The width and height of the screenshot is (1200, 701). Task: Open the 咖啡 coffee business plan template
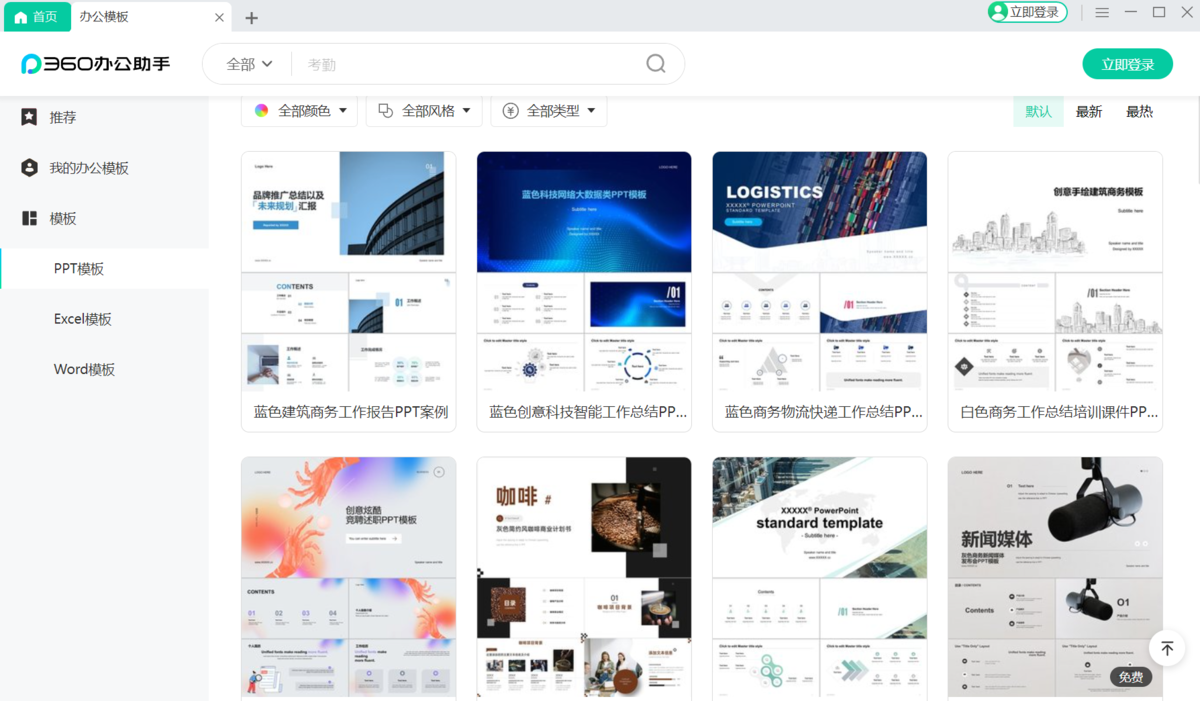[x=584, y=577]
